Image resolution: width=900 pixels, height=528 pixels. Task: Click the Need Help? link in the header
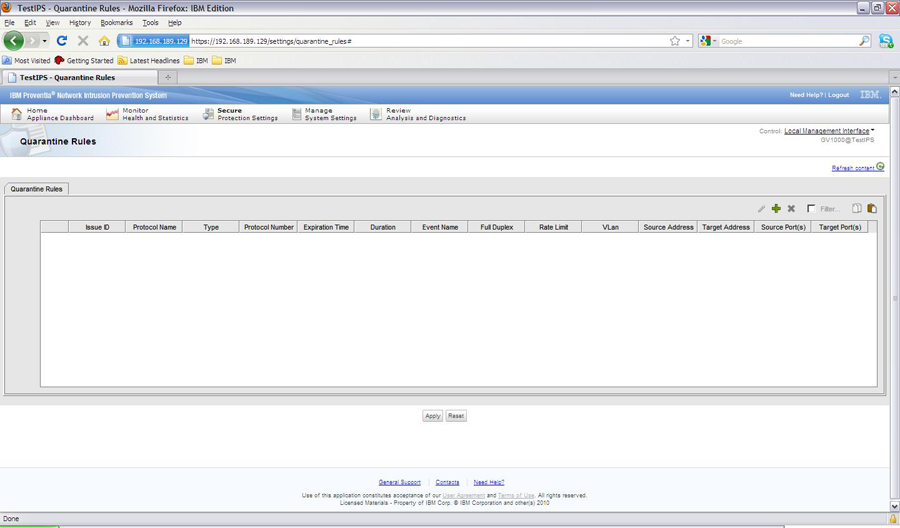[806, 95]
